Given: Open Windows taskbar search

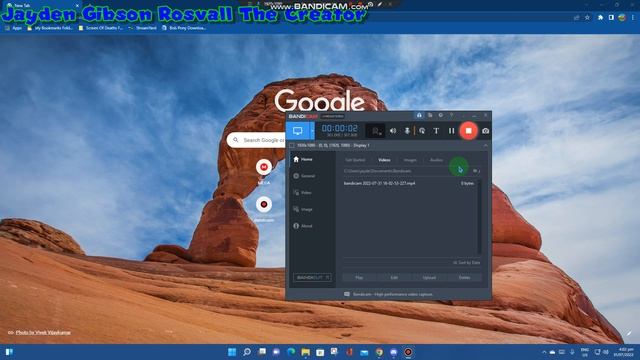Looking at the screenshot, I should (247, 352).
